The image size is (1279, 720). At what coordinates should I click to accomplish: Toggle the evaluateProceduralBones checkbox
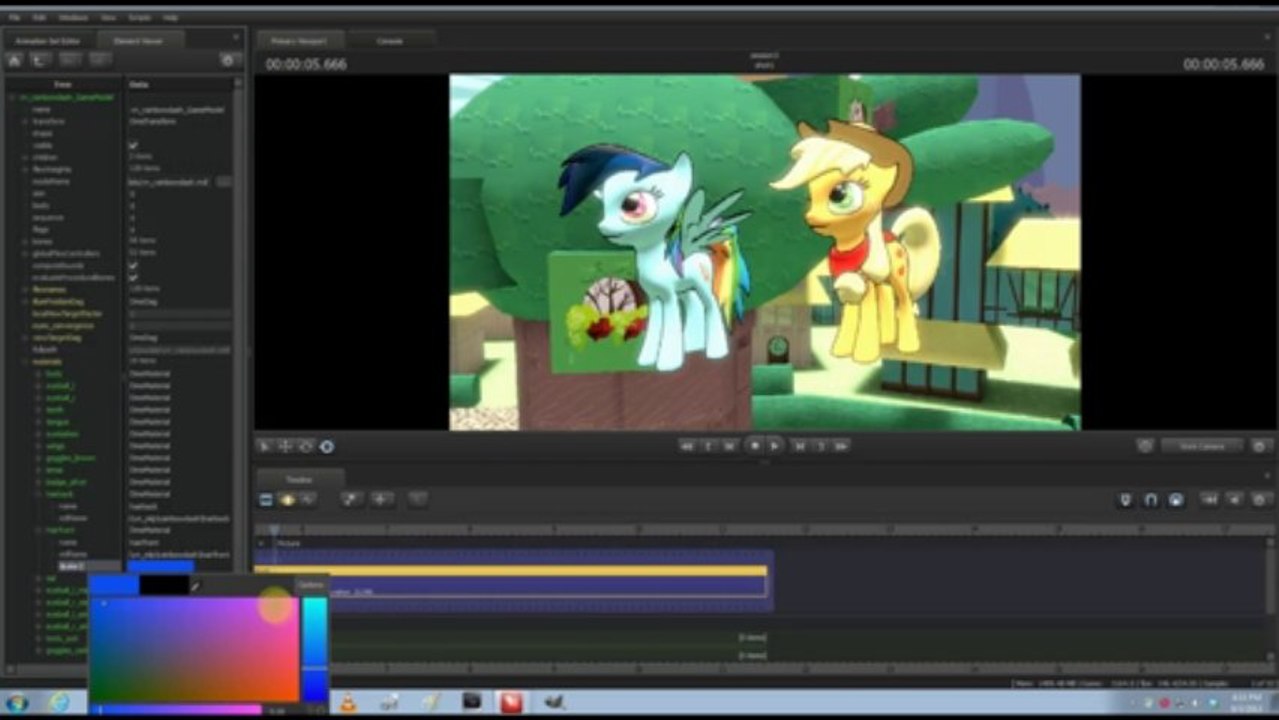(x=134, y=277)
